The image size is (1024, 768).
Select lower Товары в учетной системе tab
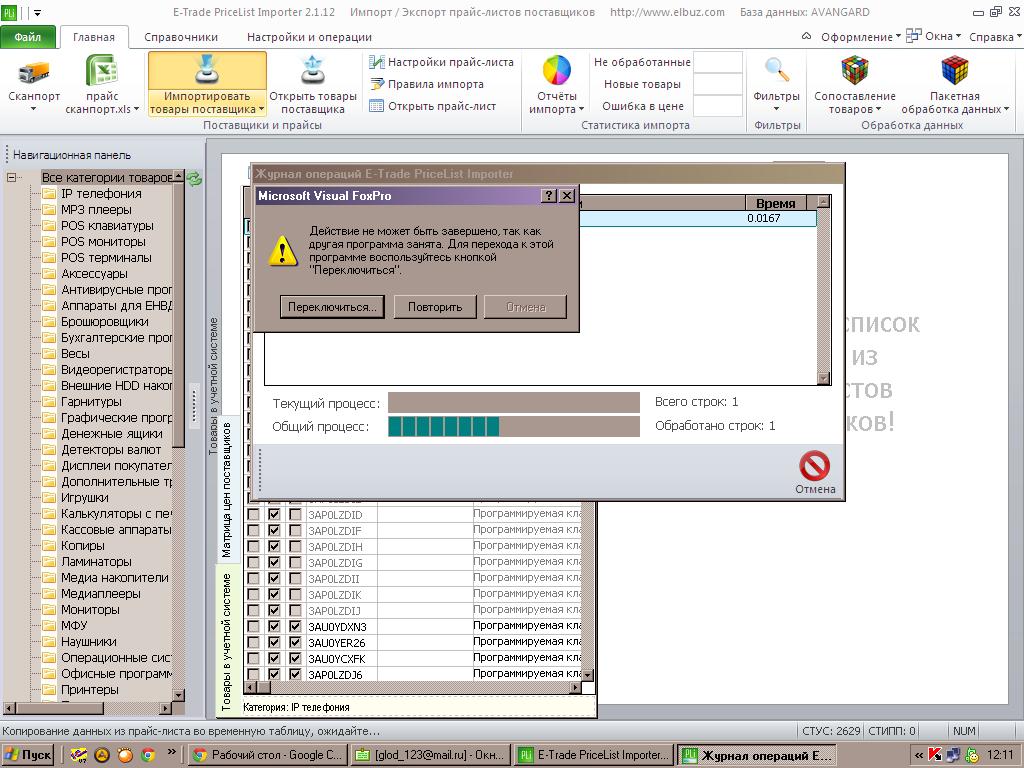(227, 641)
